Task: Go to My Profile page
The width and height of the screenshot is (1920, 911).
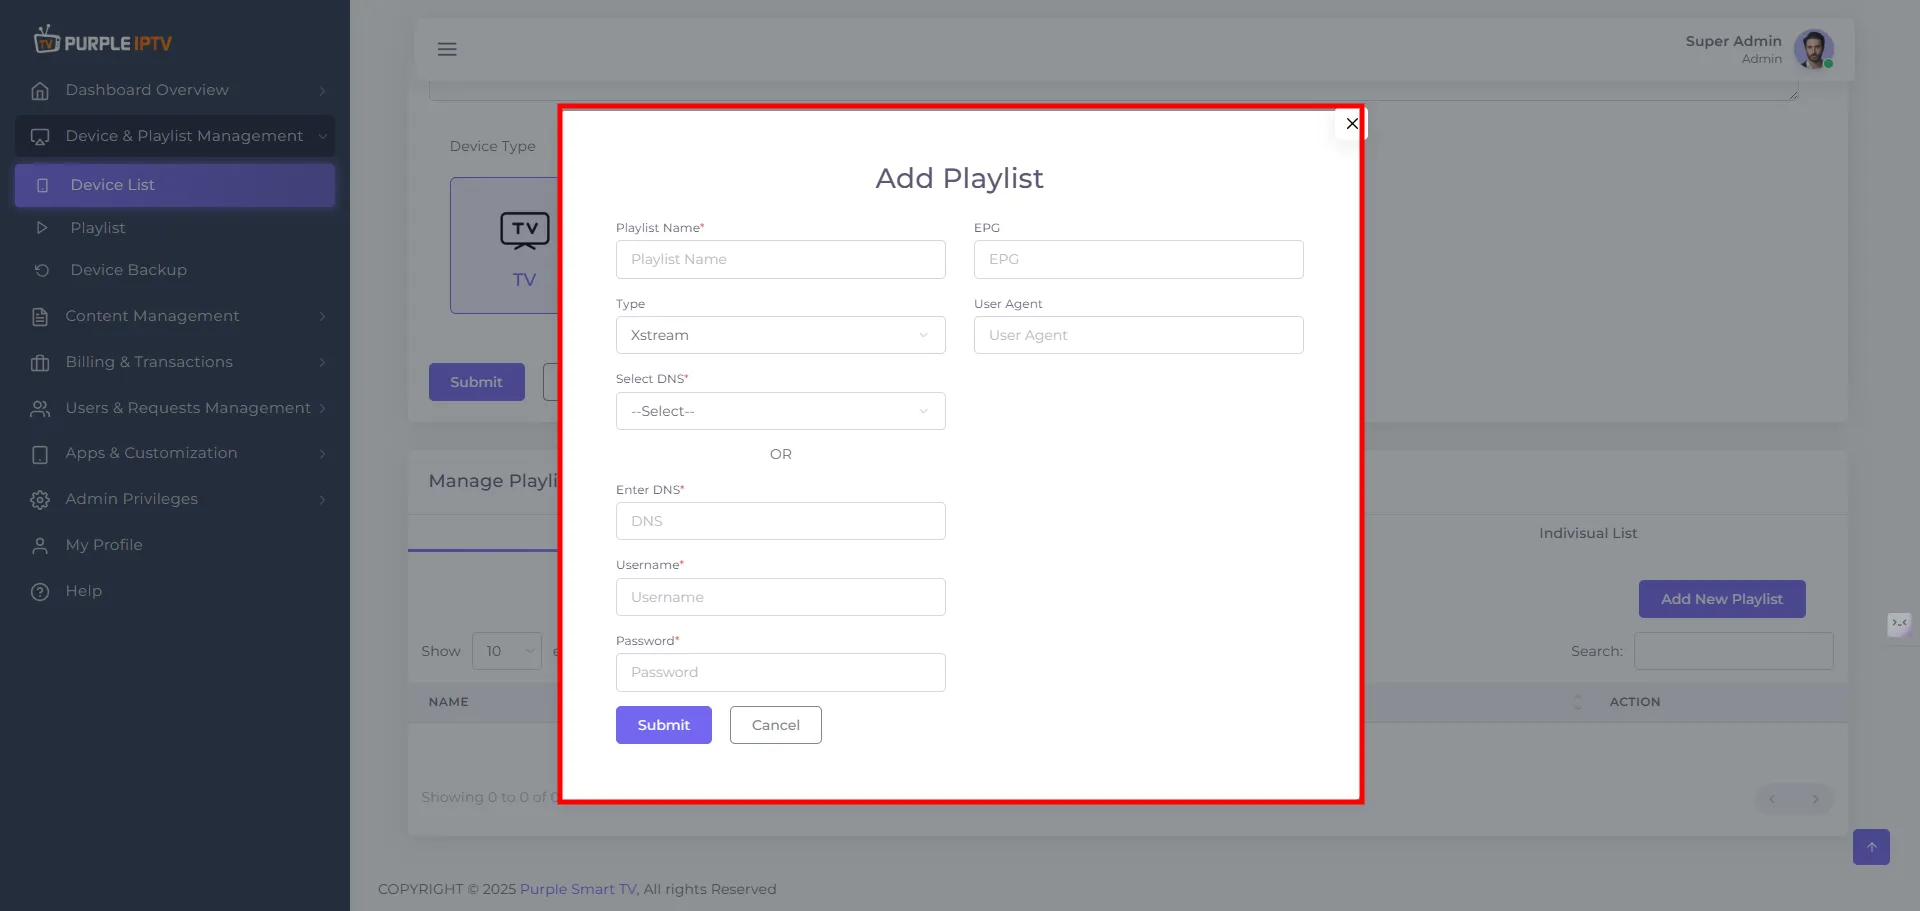Action: [x=175, y=545]
